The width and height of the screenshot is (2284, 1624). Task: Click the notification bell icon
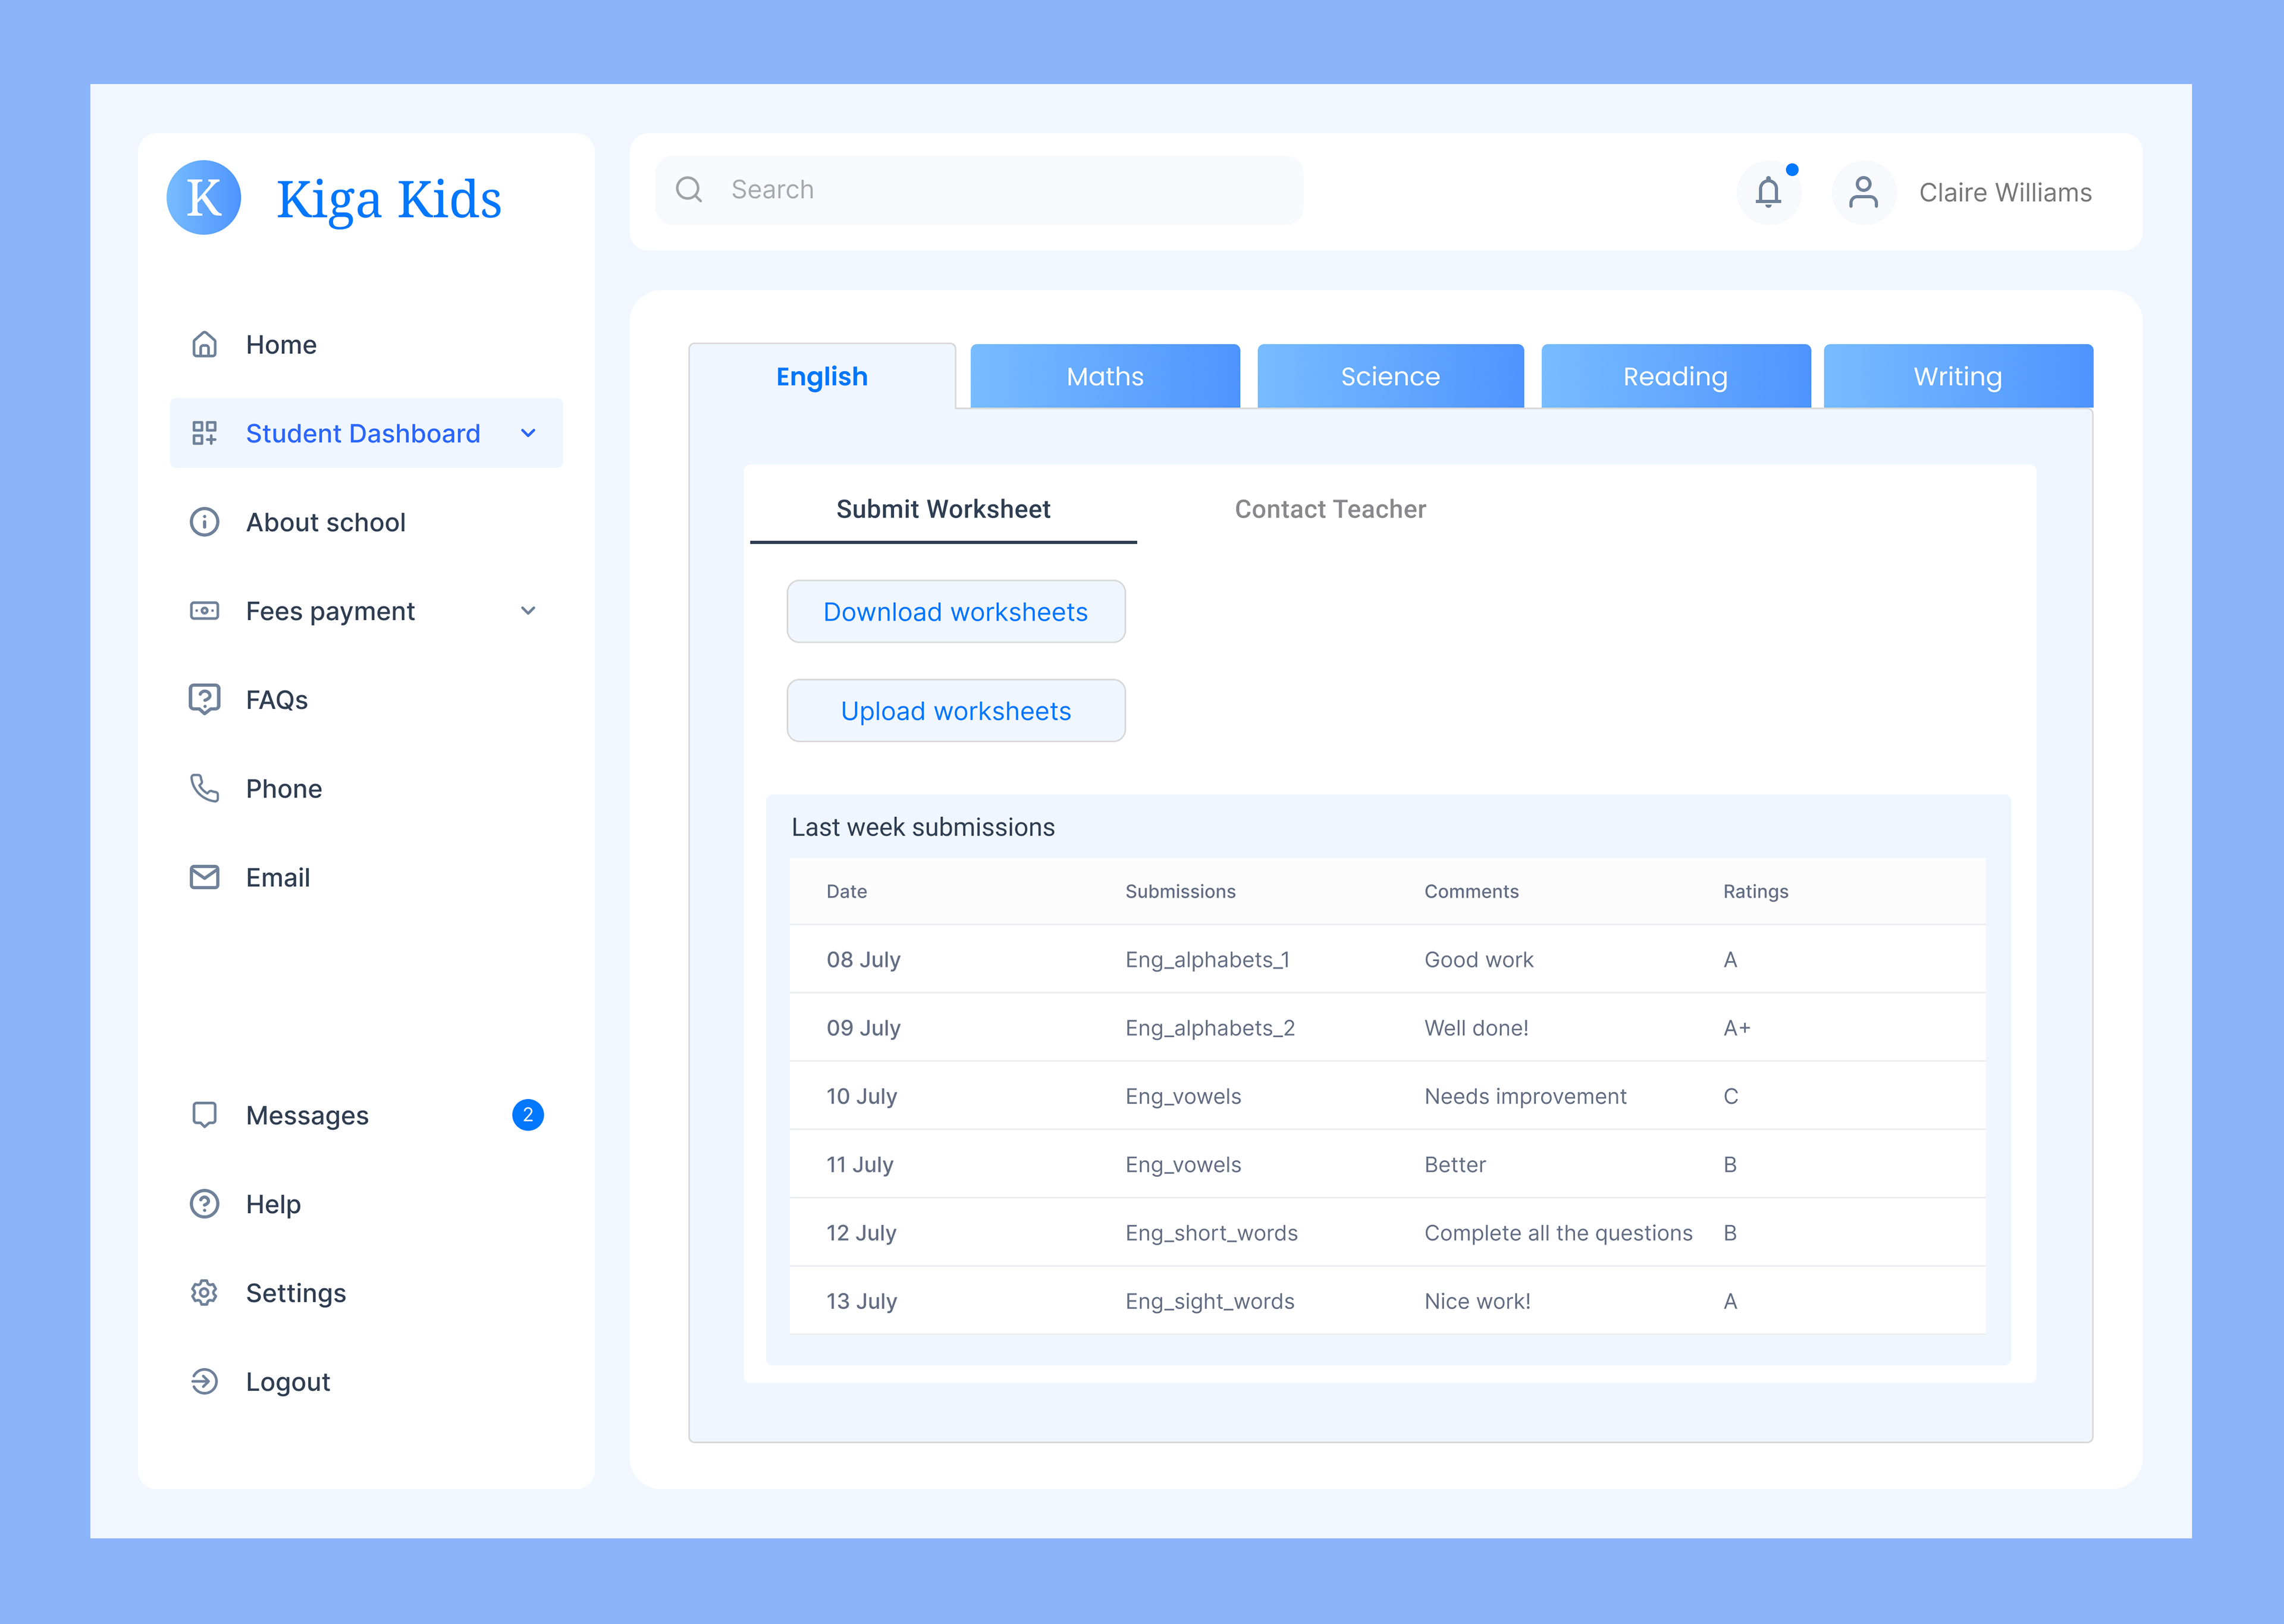pos(1768,192)
